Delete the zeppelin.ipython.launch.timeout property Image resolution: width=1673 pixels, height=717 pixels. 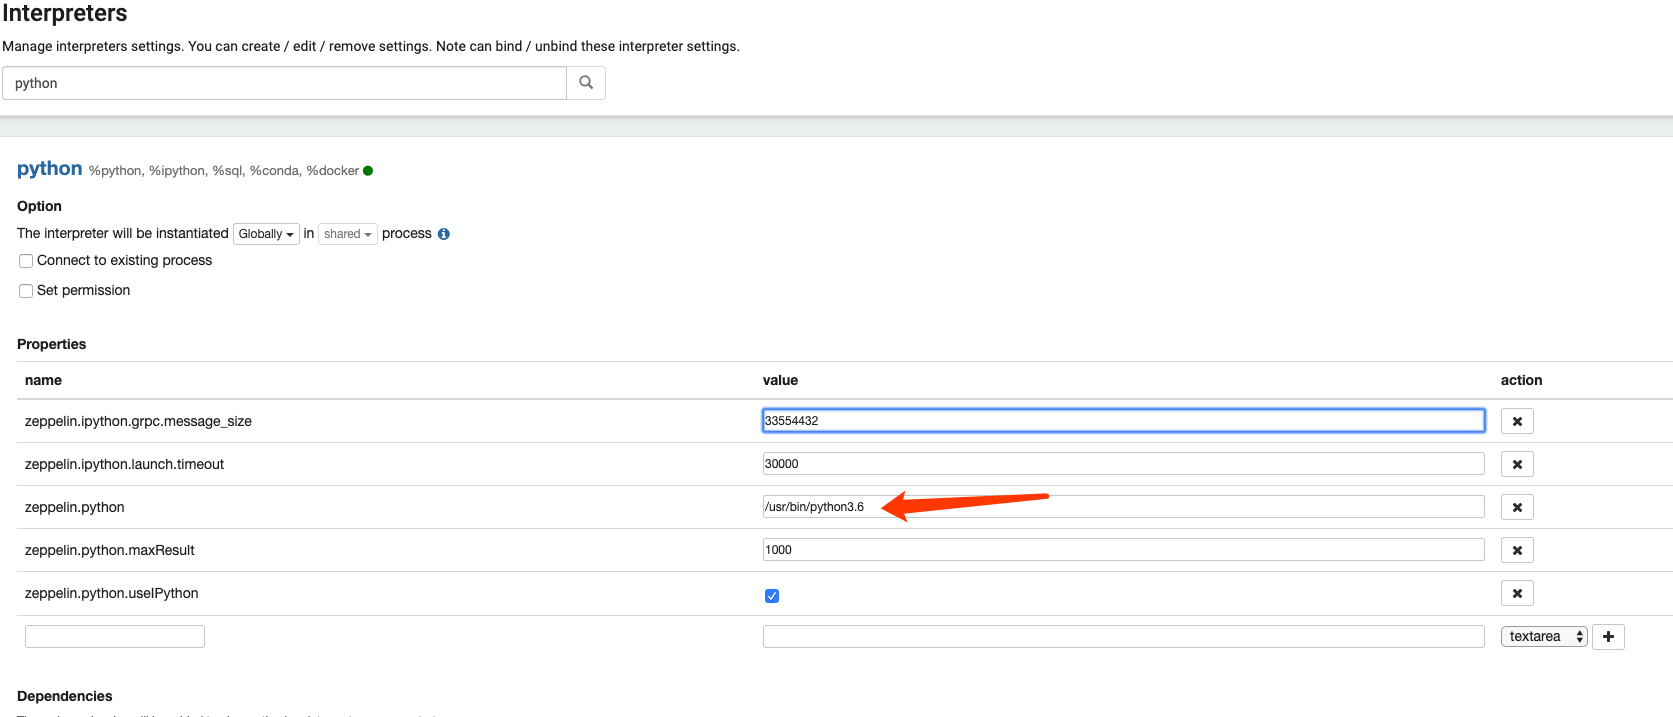tap(1516, 464)
